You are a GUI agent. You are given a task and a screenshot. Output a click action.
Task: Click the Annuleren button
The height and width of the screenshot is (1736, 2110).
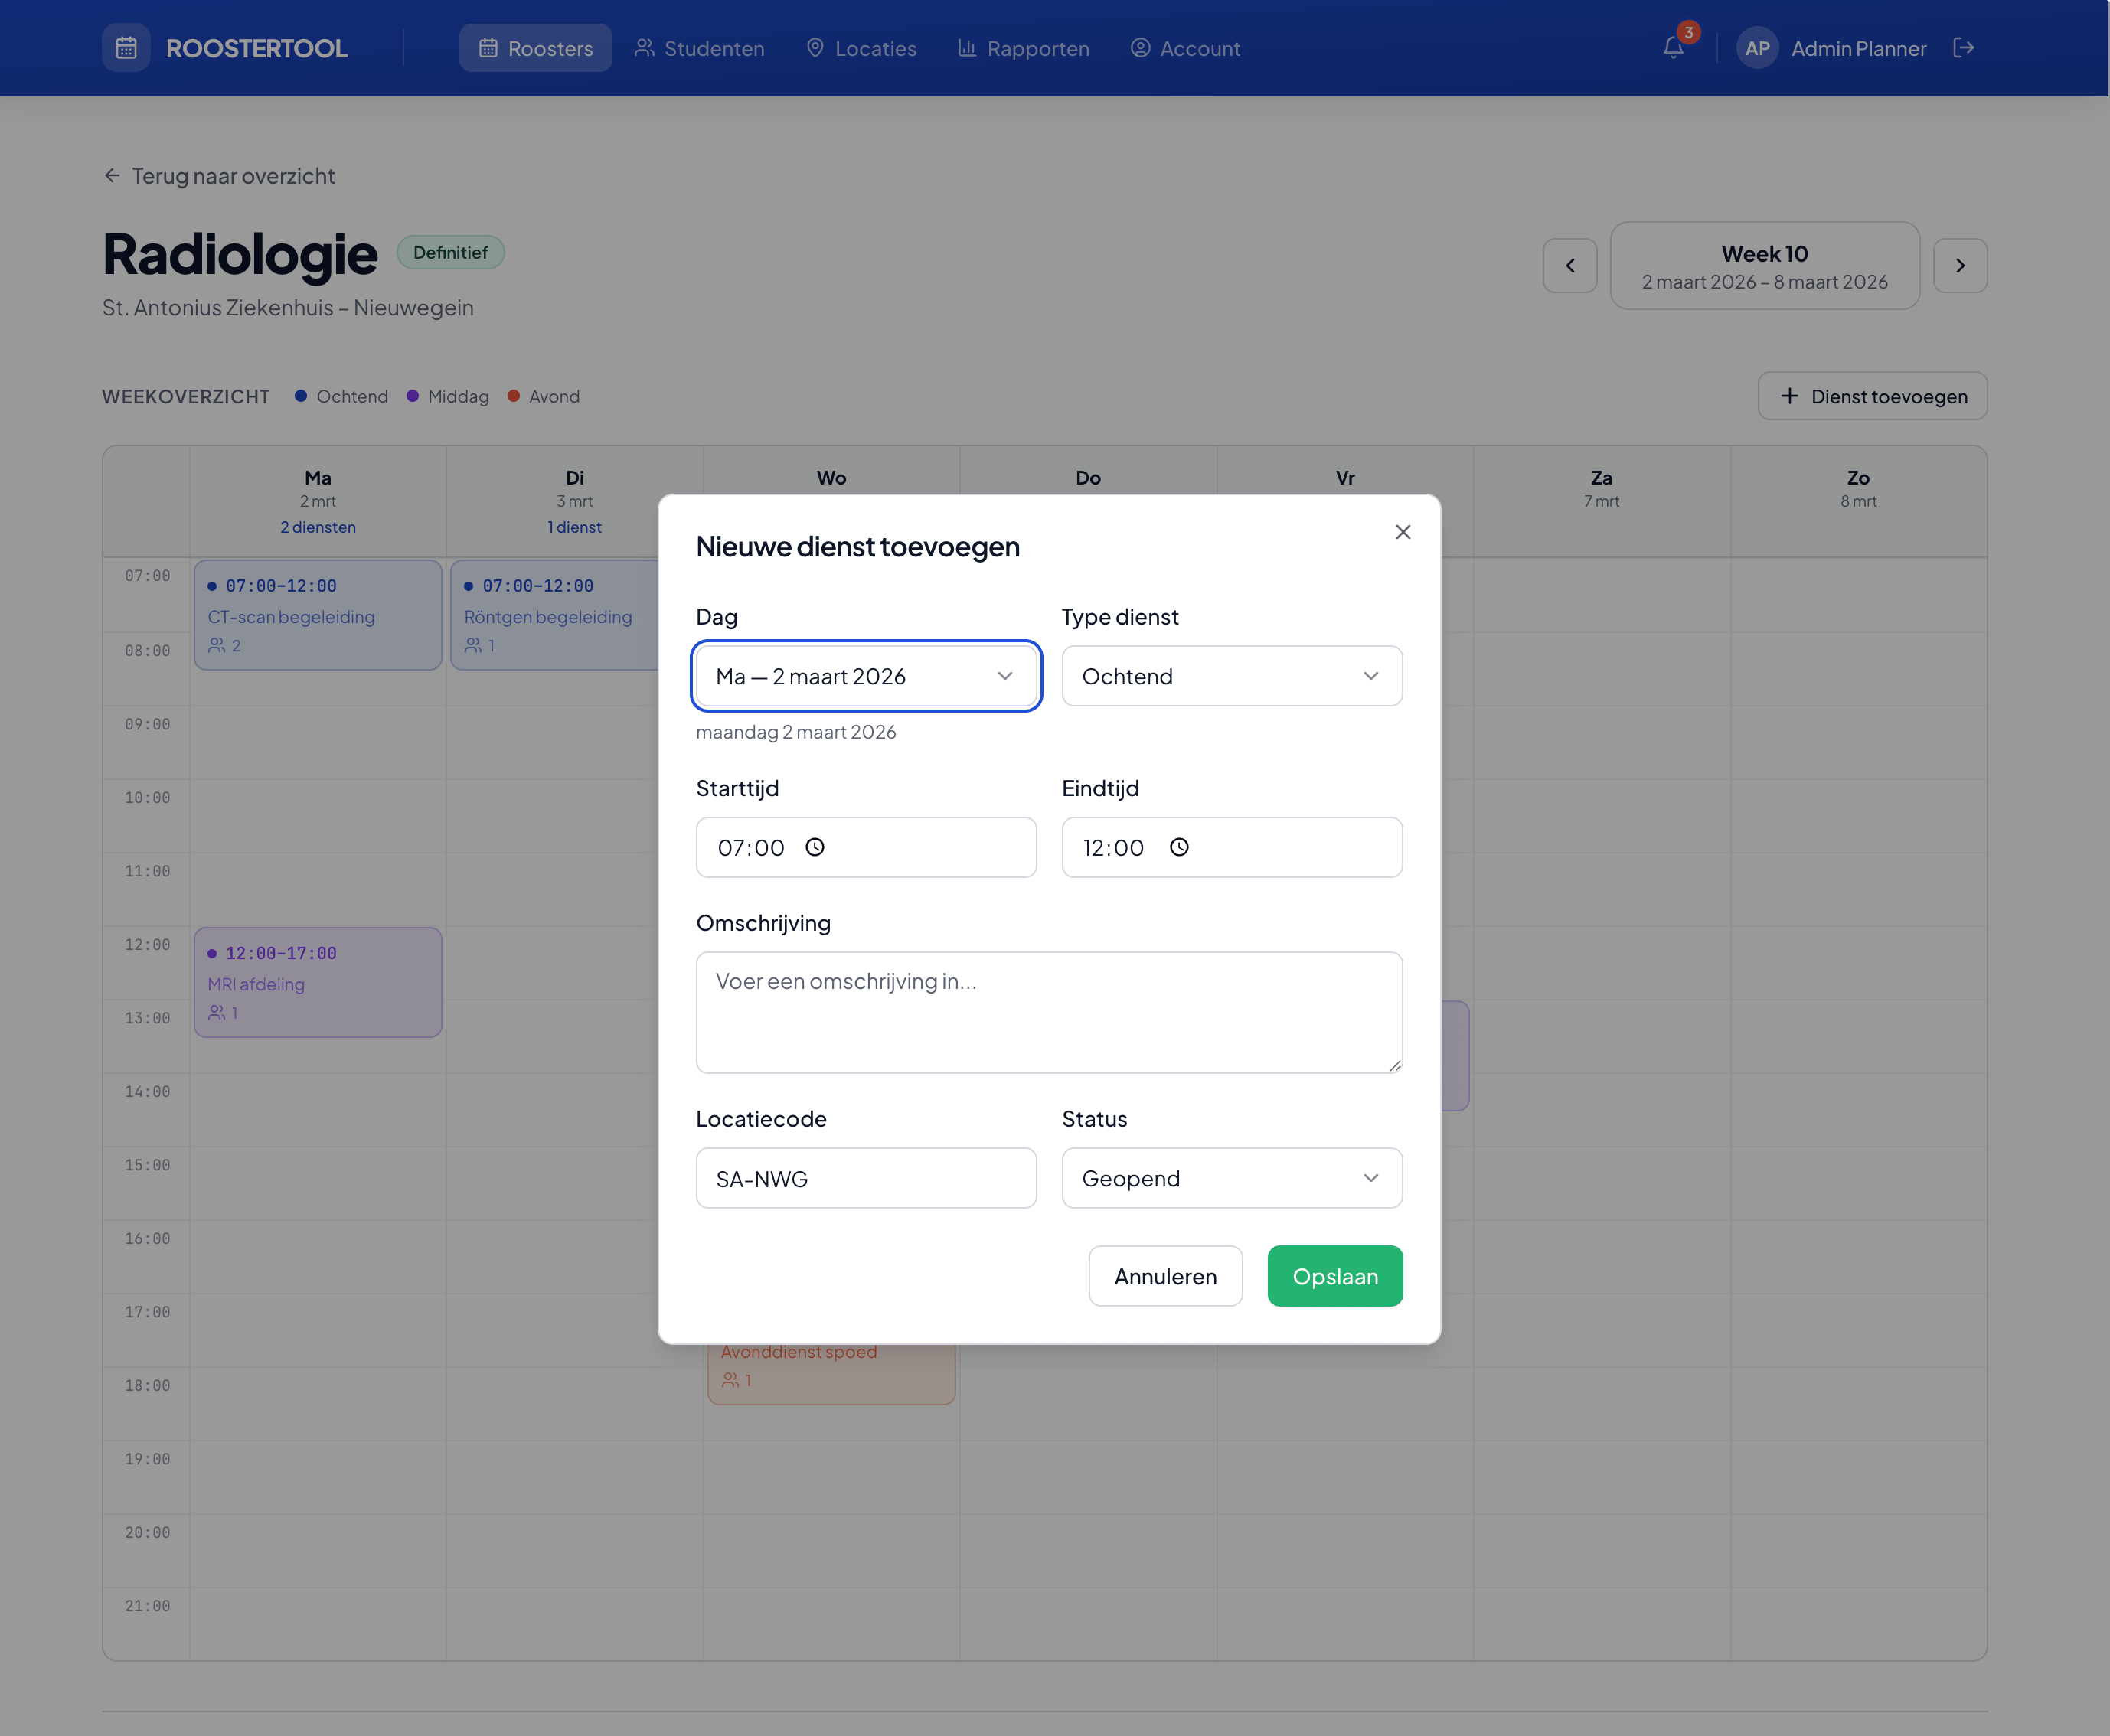(x=1165, y=1276)
